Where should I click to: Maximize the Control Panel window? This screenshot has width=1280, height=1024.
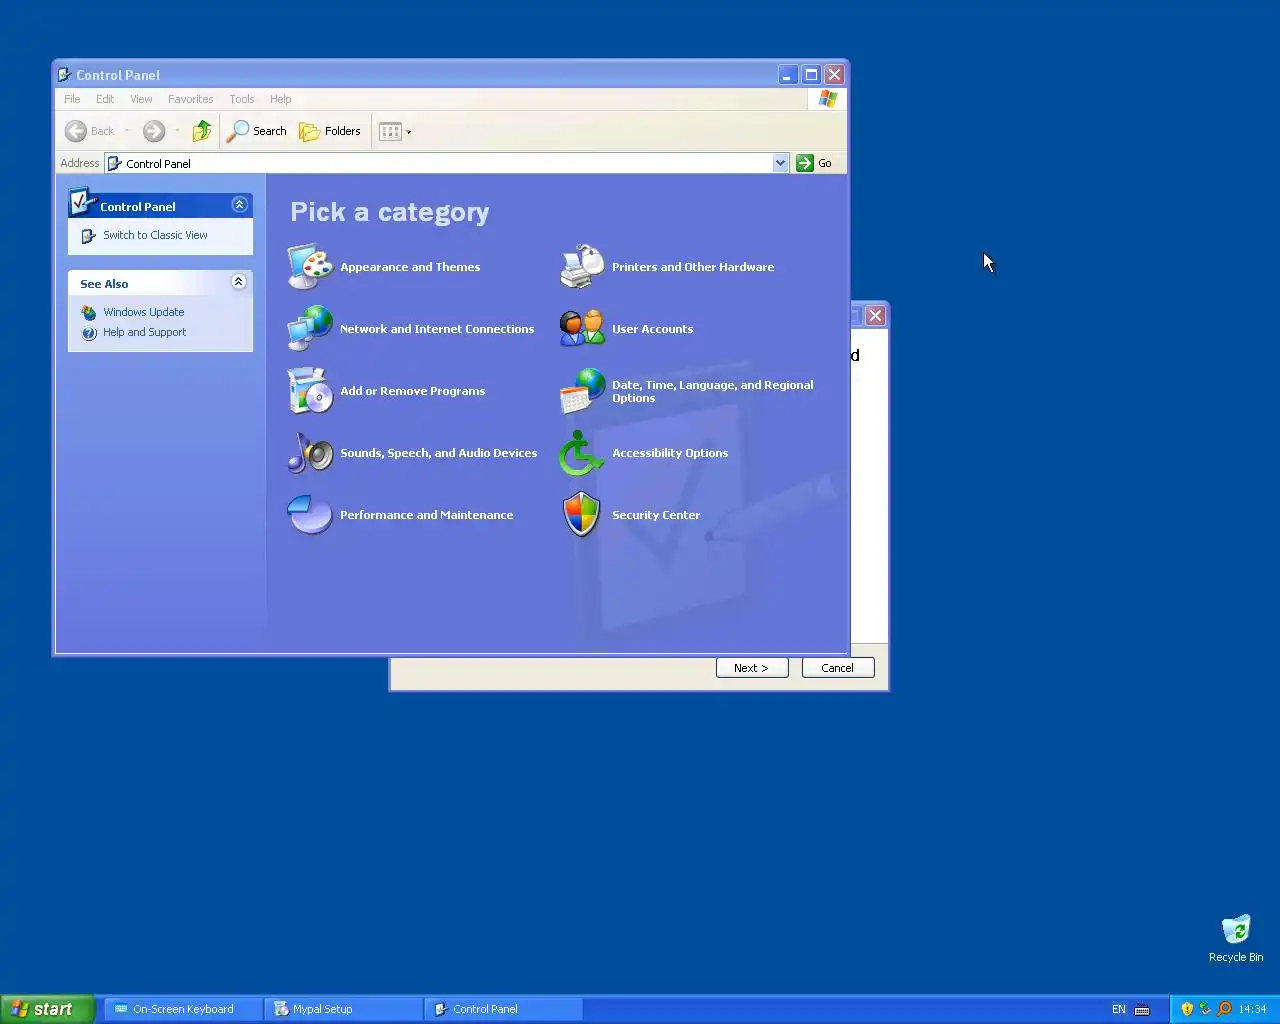pyautogui.click(x=811, y=75)
